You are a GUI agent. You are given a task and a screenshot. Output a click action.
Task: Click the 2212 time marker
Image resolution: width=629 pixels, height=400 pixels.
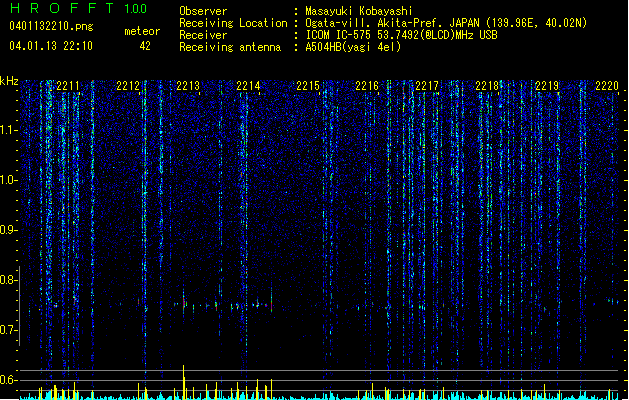click(128, 86)
